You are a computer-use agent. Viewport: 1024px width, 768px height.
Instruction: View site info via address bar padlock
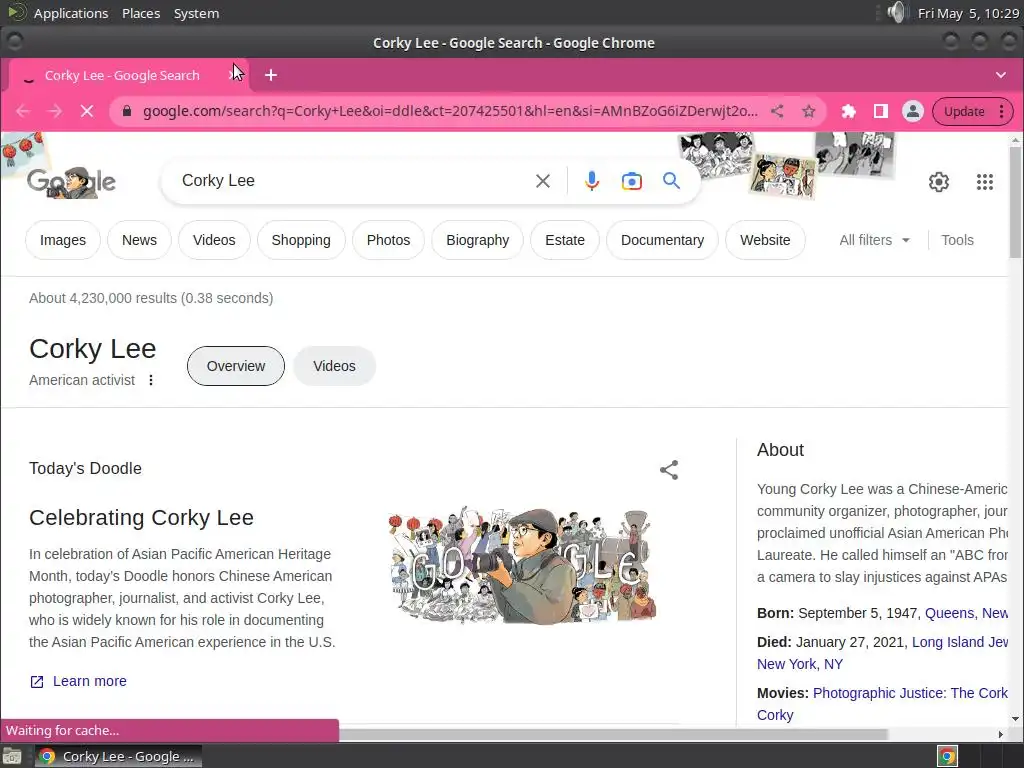(127, 111)
